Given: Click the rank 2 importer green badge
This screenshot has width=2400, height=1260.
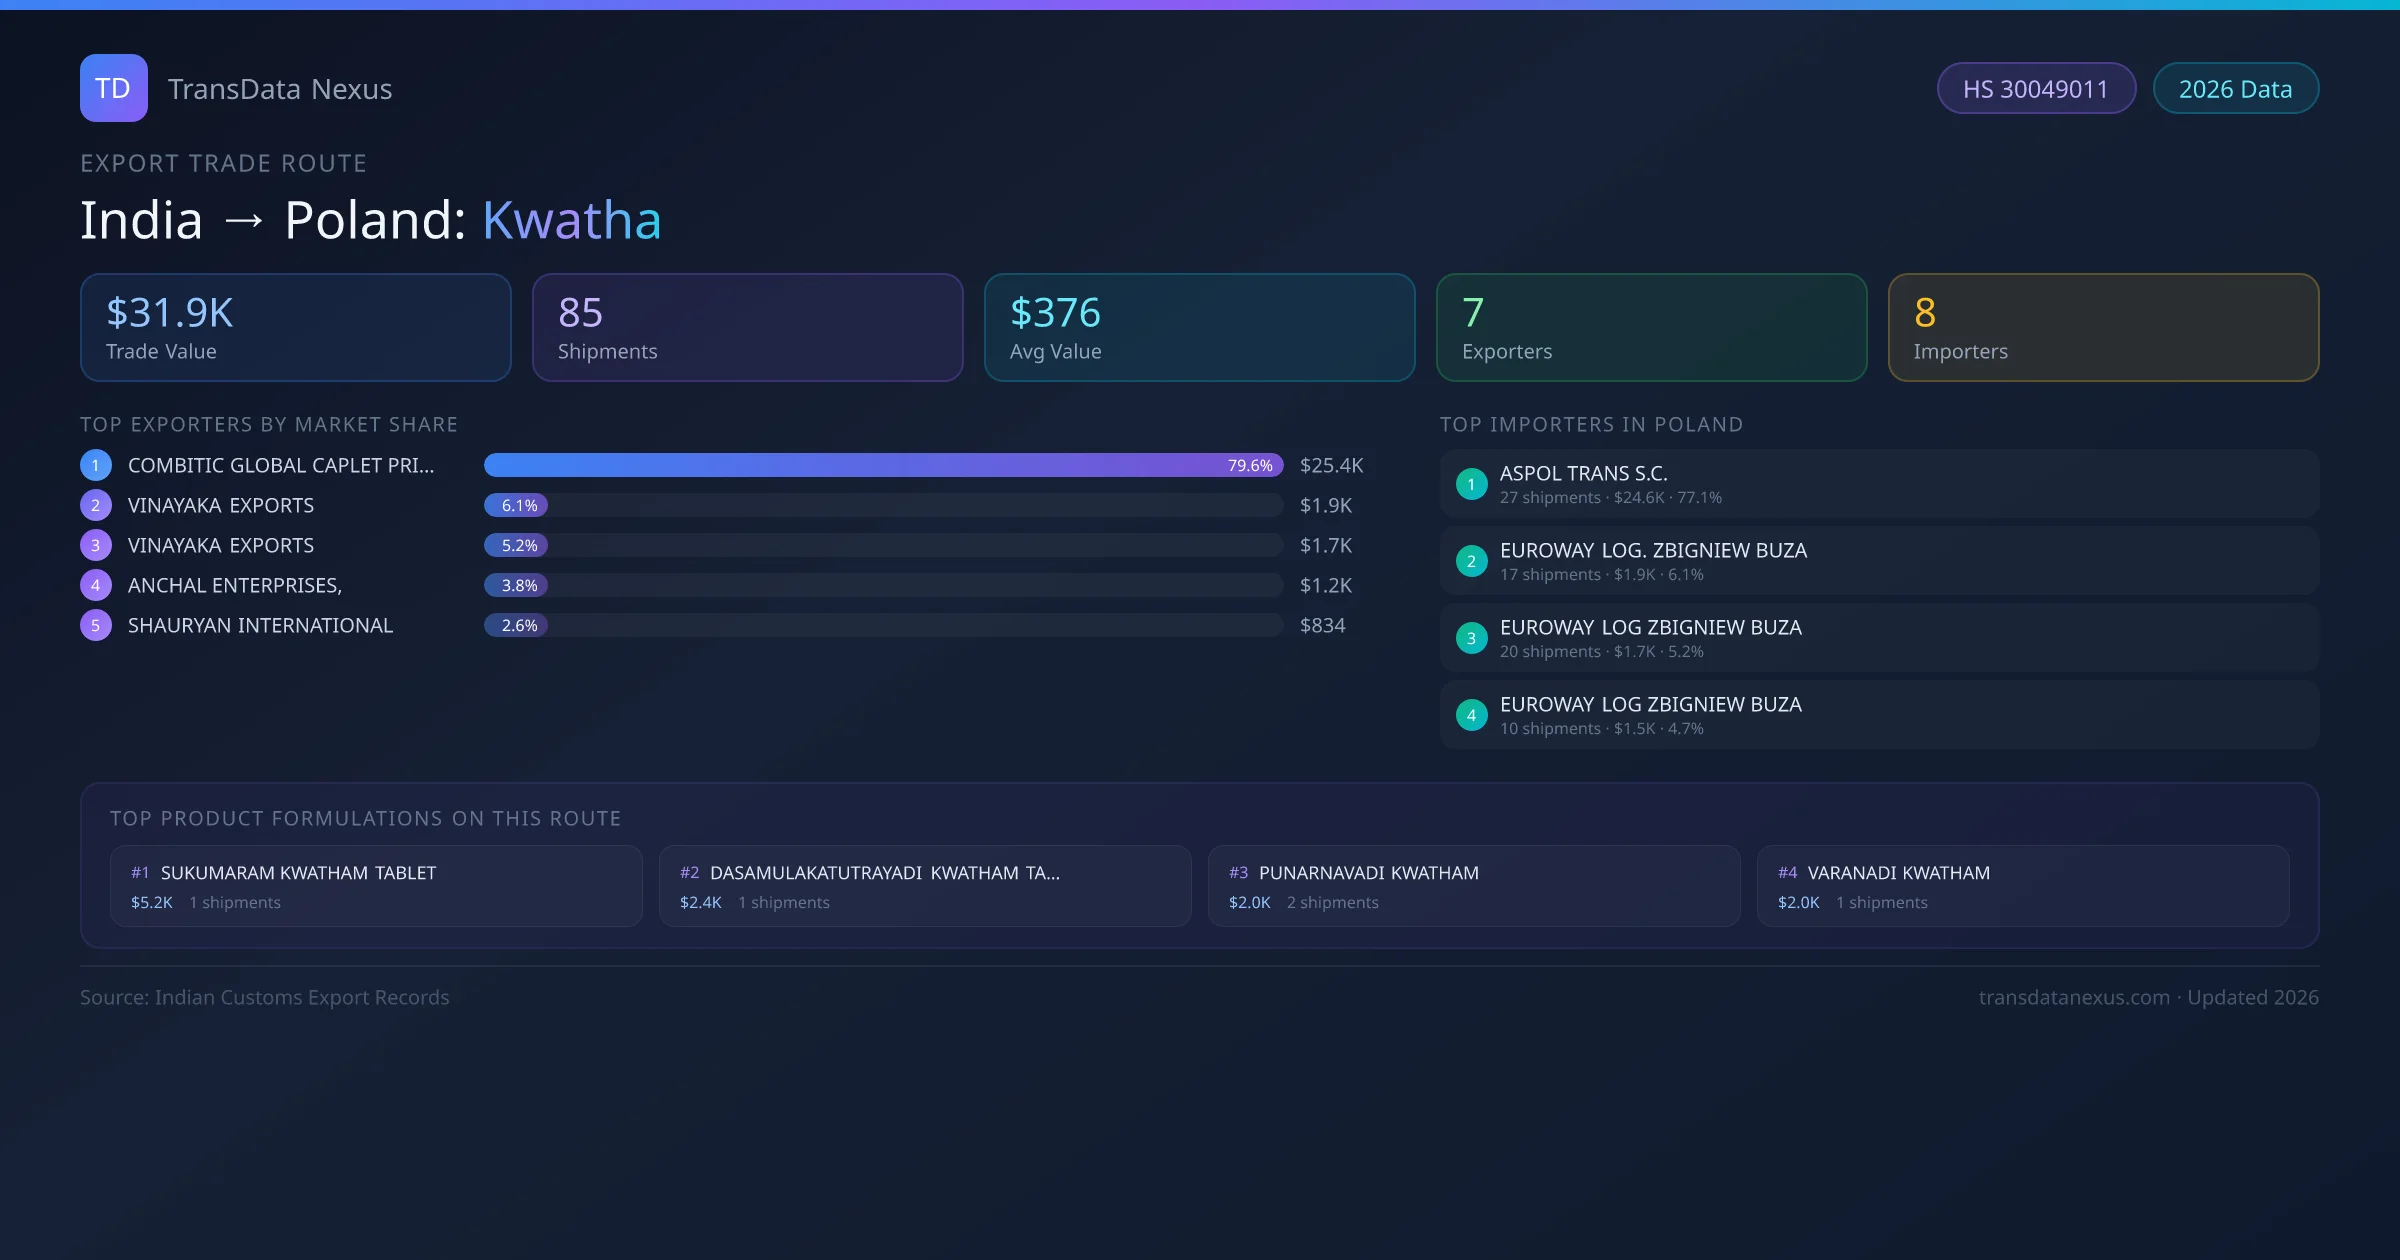Looking at the screenshot, I should 1471,561.
